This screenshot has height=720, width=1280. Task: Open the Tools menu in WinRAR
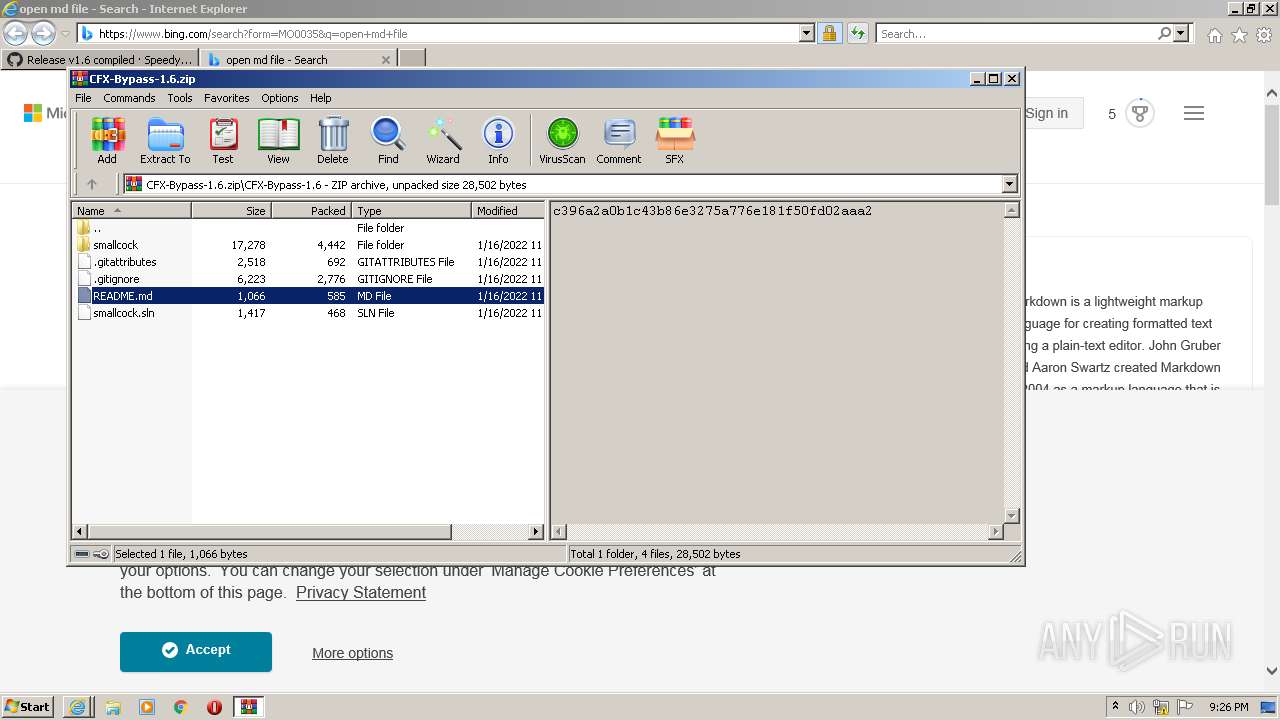click(180, 98)
